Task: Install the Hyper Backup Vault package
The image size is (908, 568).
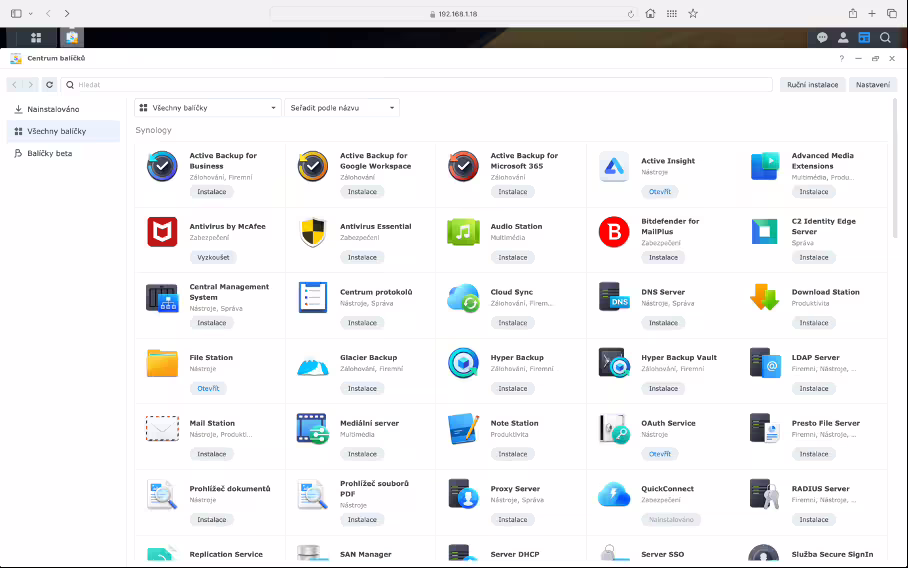Action: [x=663, y=389]
